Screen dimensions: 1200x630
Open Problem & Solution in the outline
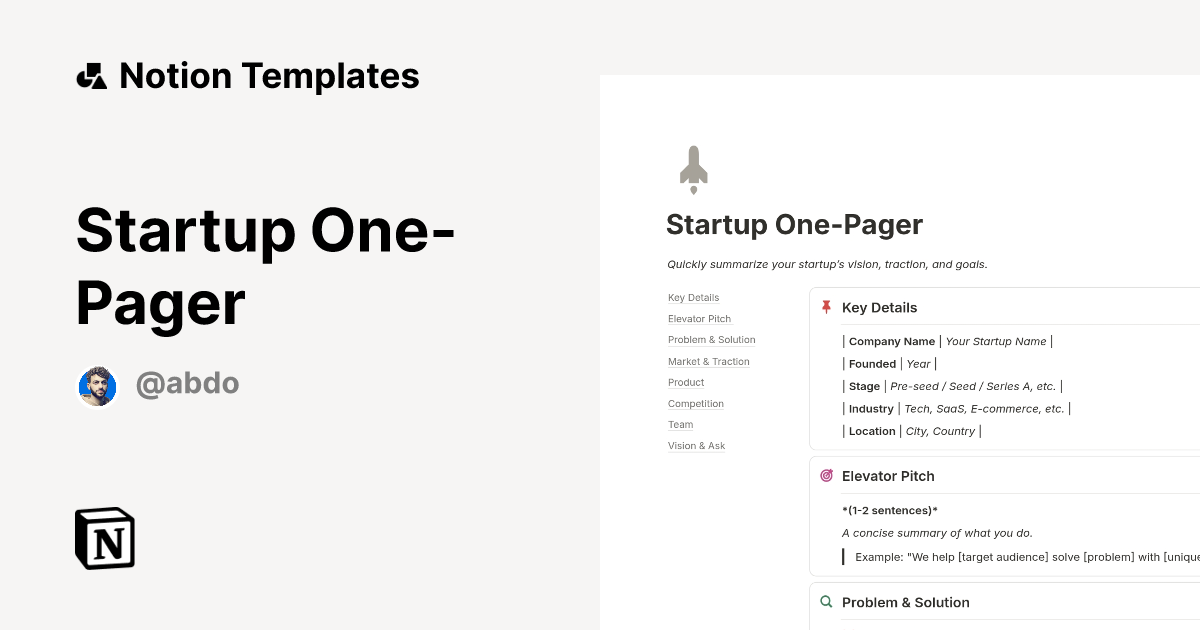click(x=711, y=339)
